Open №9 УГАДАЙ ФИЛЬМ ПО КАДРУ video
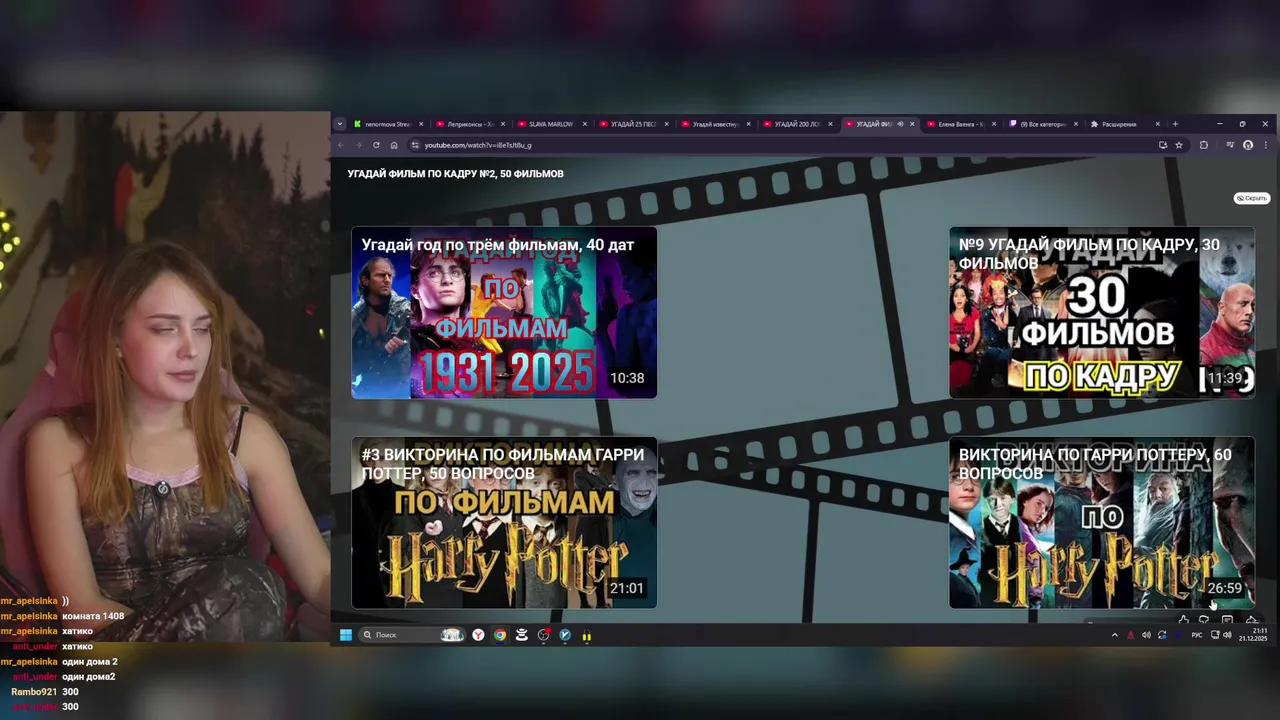 (1101, 312)
